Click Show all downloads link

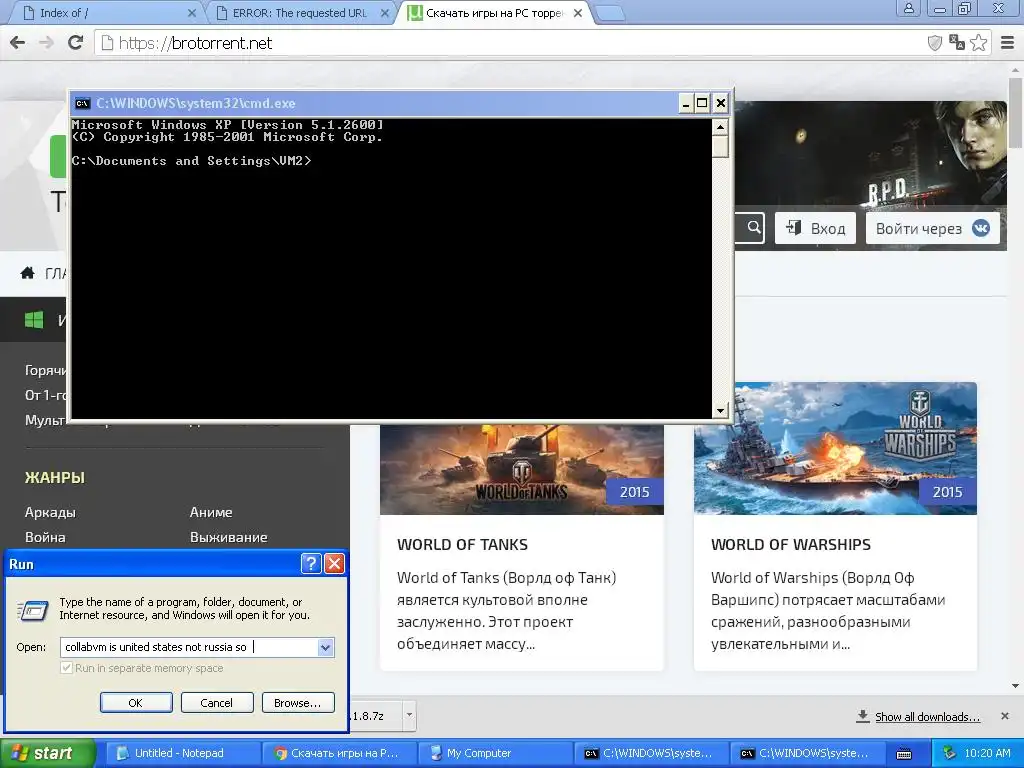(927, 716)
